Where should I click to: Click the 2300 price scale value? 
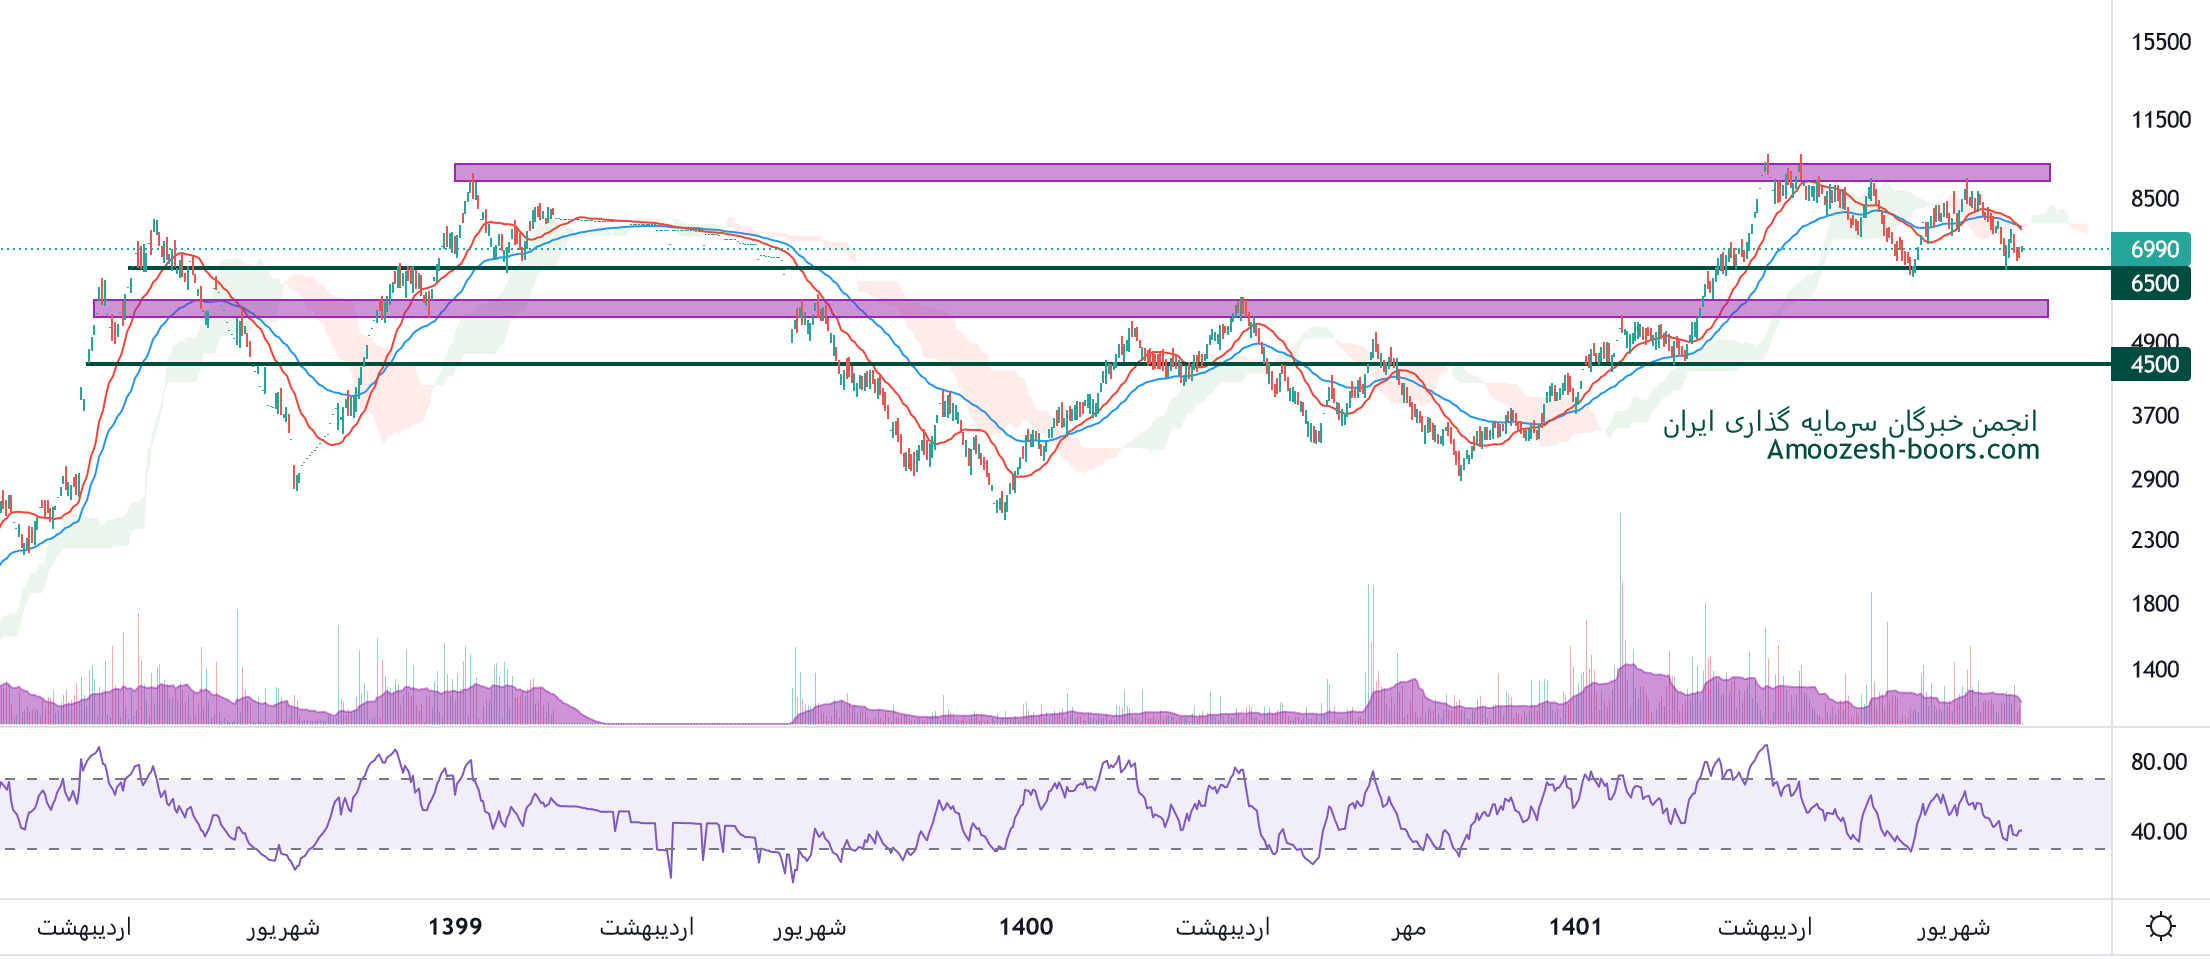coord(2155,540)
